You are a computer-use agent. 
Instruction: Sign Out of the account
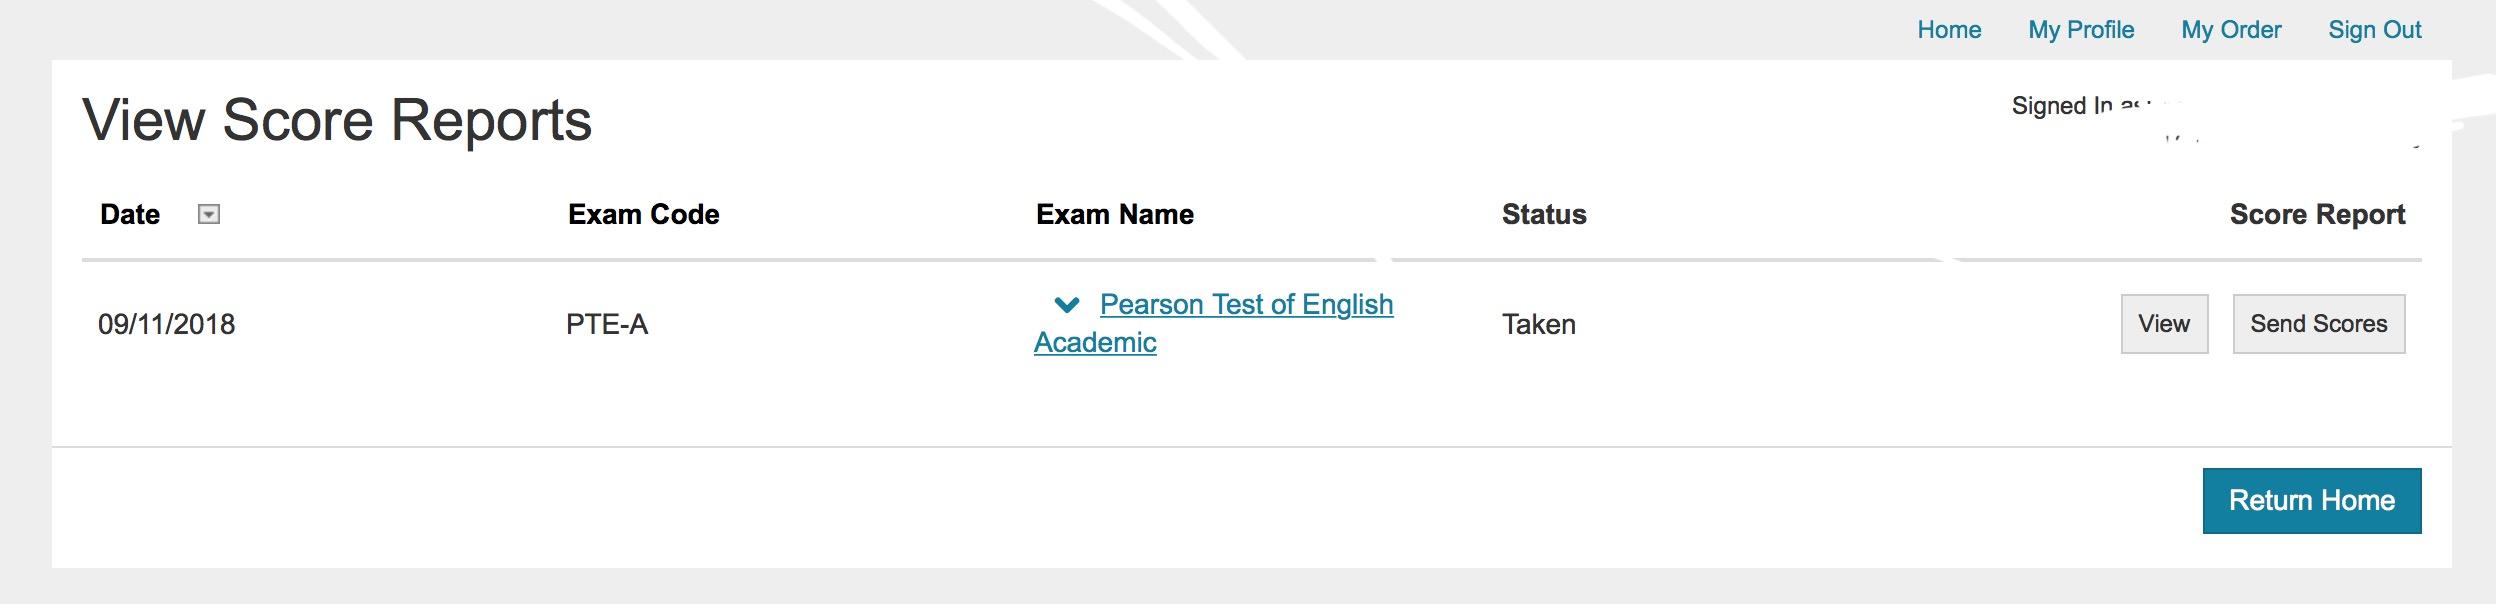pyautogui.click(x=2374, y=30)
